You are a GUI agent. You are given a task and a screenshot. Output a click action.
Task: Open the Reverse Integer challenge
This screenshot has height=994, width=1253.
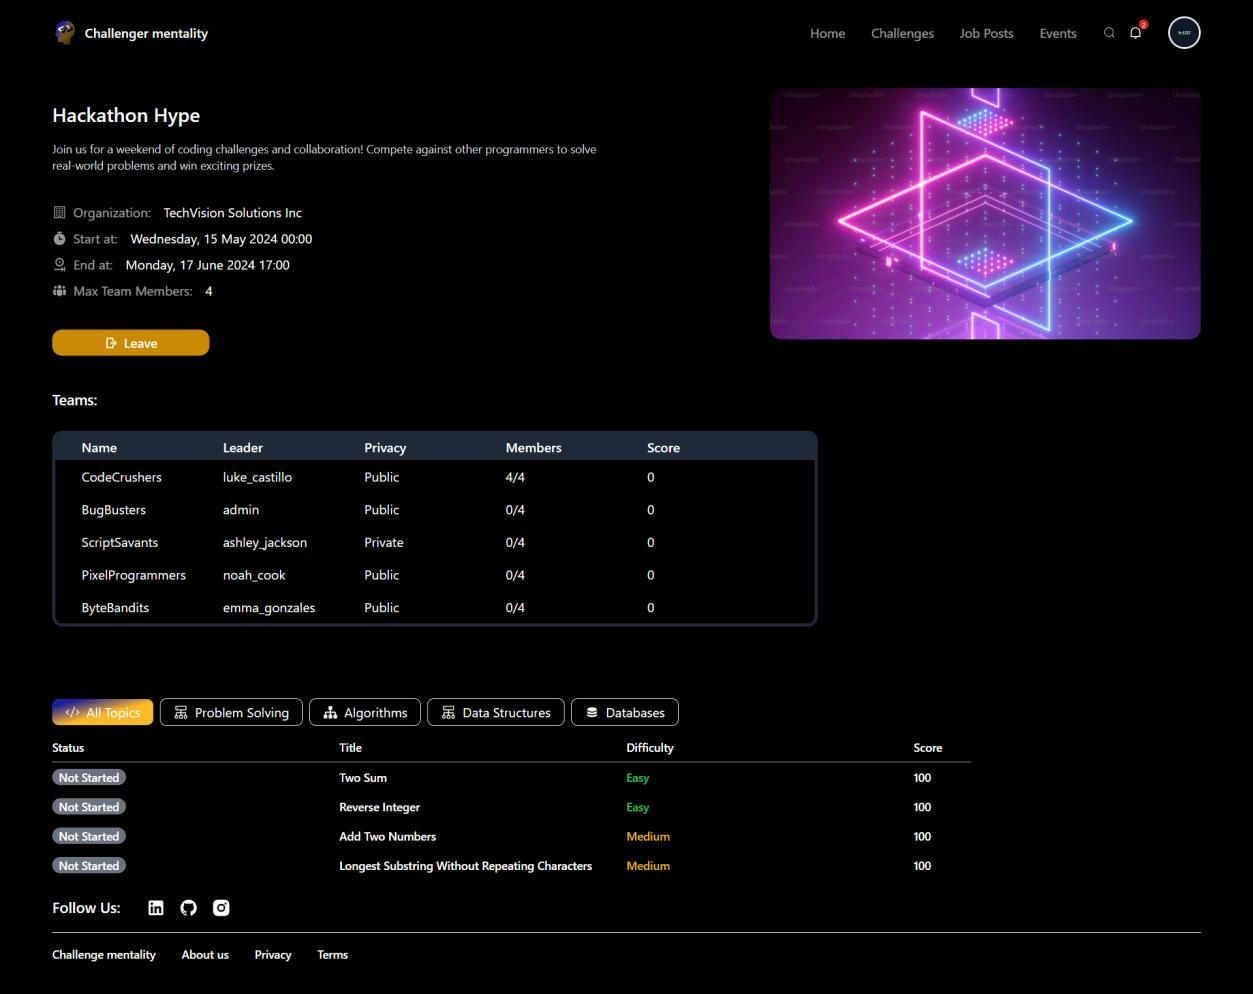[380, 807]
